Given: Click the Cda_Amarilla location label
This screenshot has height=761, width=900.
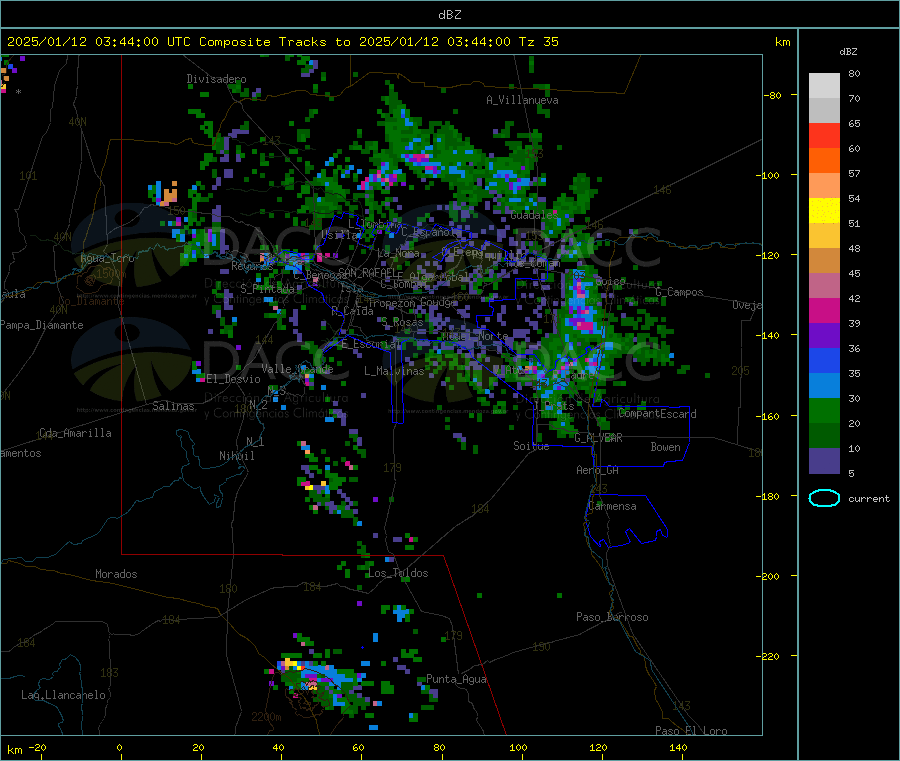Looking at the screenshot, I should pyautogui.click(x=75, y=433).
